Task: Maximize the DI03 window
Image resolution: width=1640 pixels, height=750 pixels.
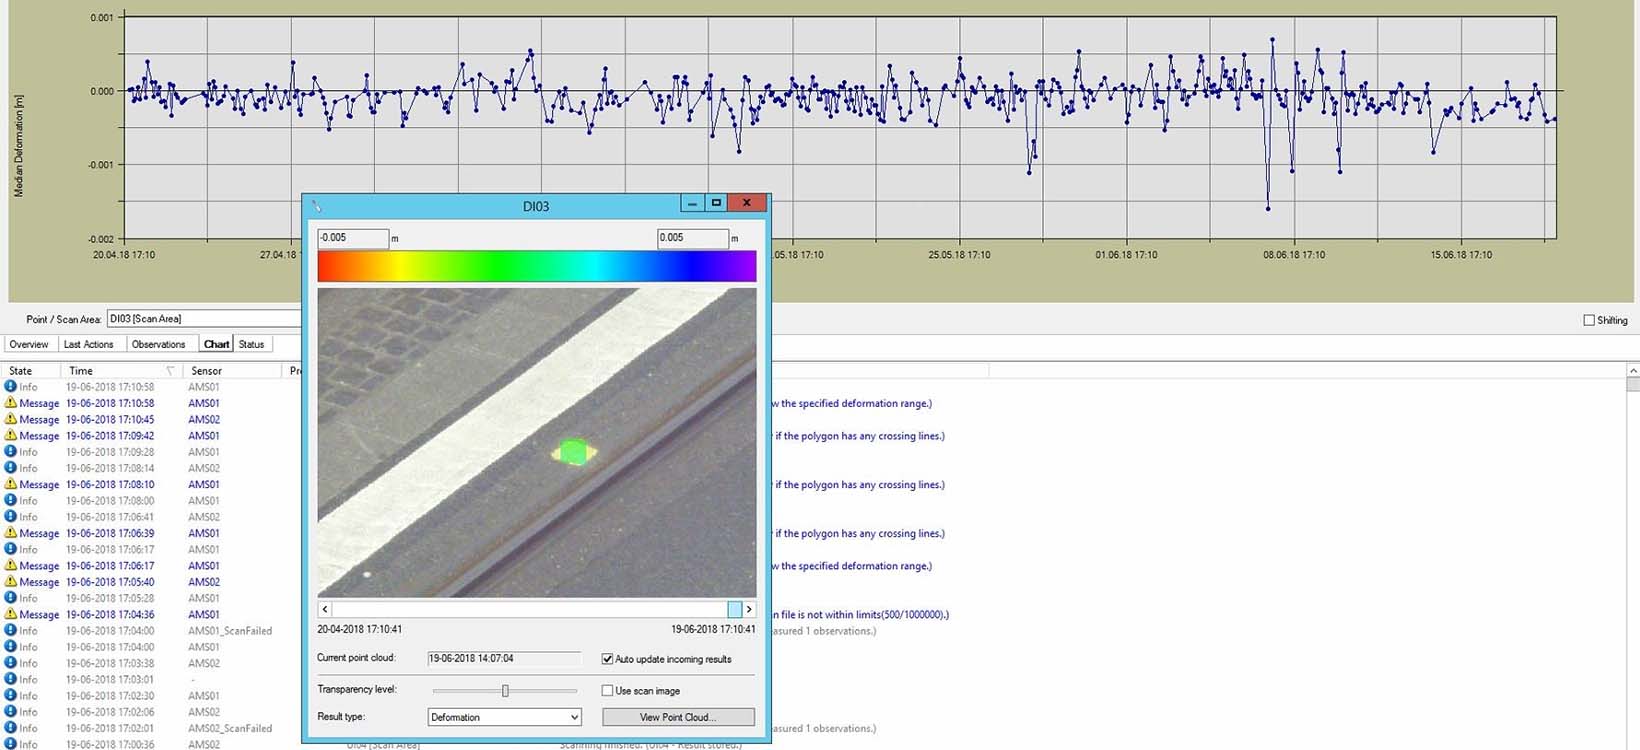Action: [x=716, y=203]
